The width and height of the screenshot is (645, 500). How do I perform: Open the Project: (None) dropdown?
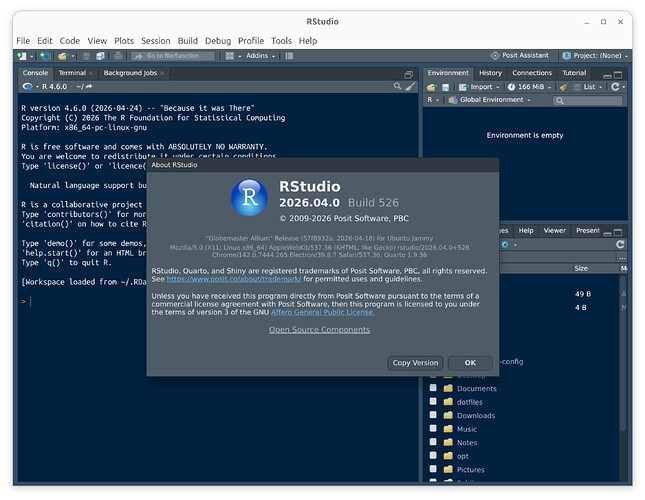click(595, 56)
